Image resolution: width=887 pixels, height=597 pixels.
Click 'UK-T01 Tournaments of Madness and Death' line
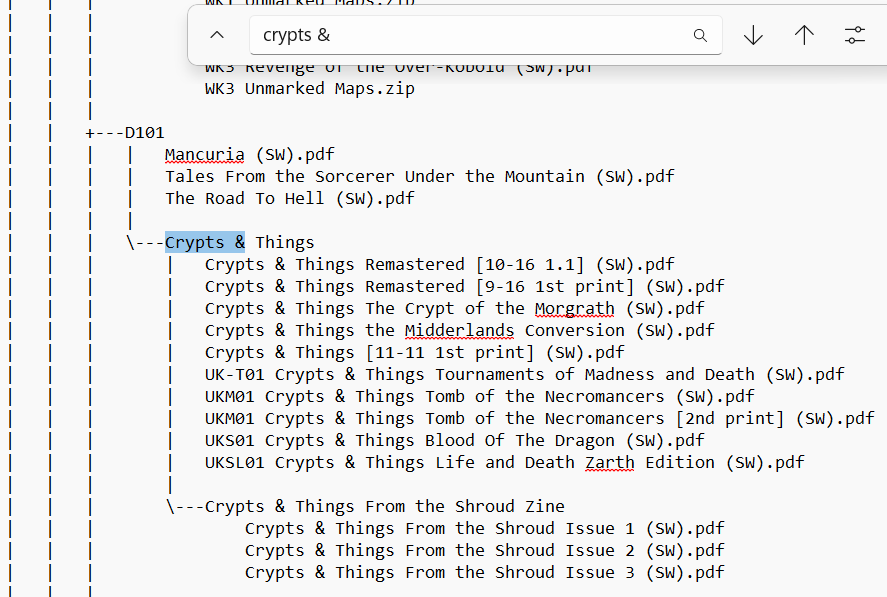(x=524, y=375)
